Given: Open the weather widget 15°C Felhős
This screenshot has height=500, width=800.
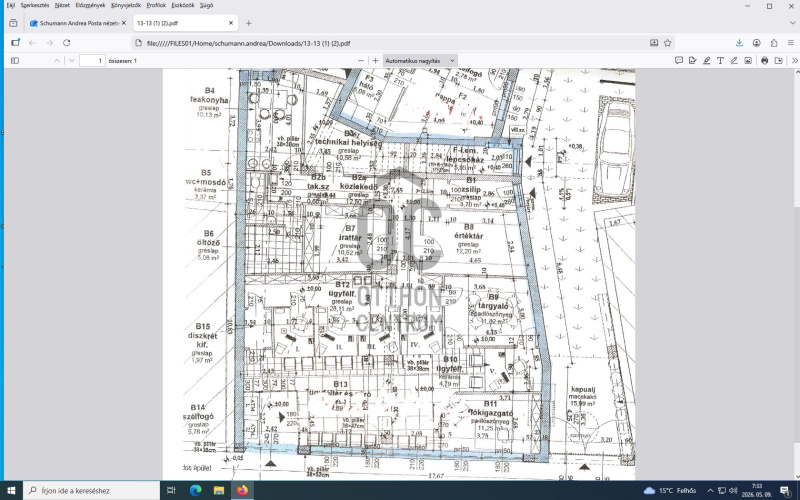Looking at the screenshot, I should click(x=670, y=490).
